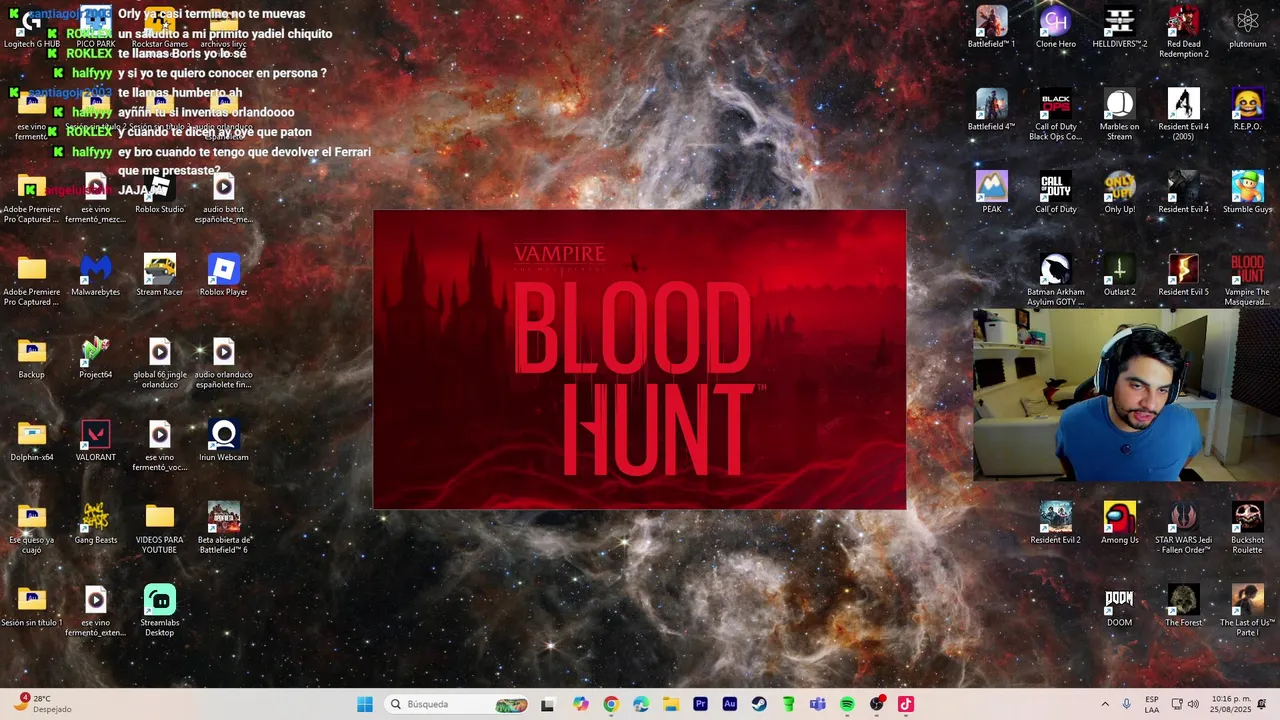This screenshot has width=1280, height=720.
Task: Open the Clone Hero shortcut
Action: point(1055,27)
